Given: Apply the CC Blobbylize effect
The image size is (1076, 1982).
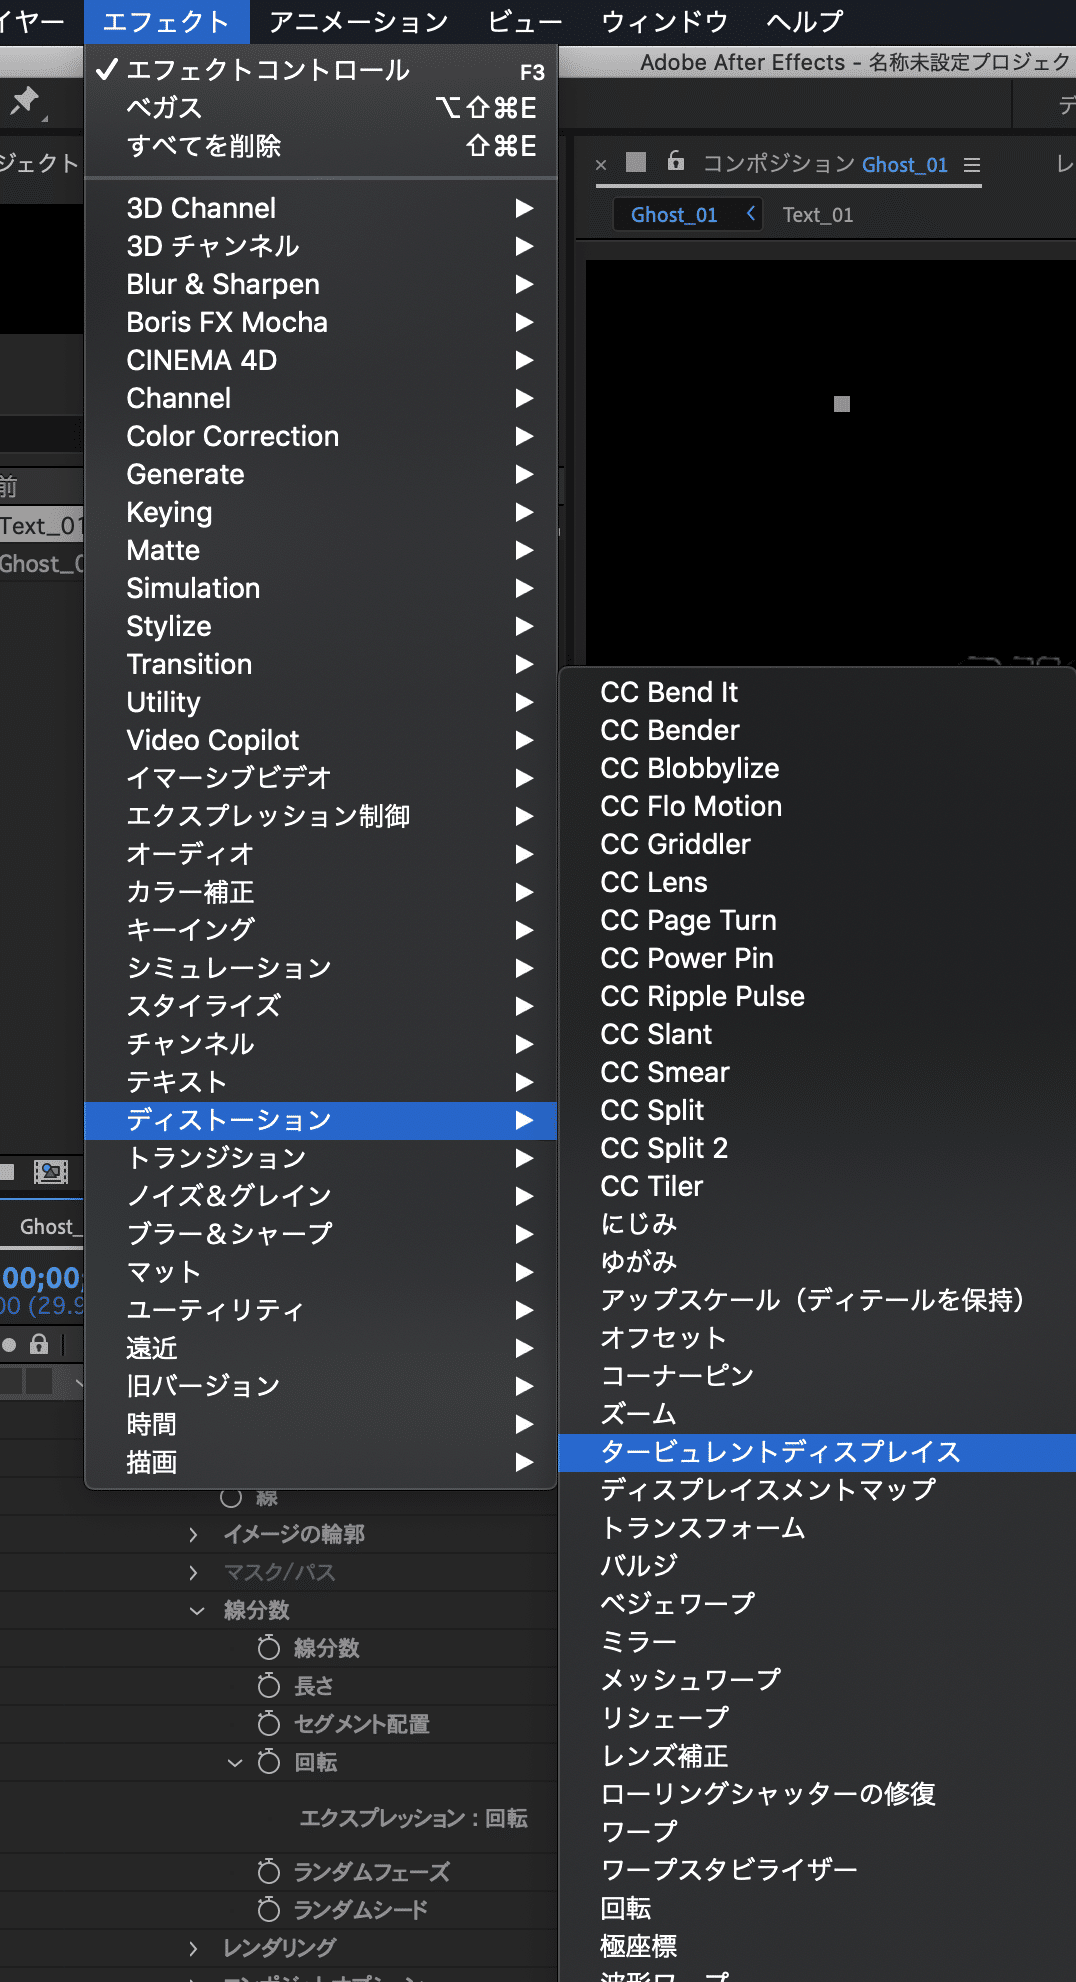Looking at the screenshot, I should point(817,768).
